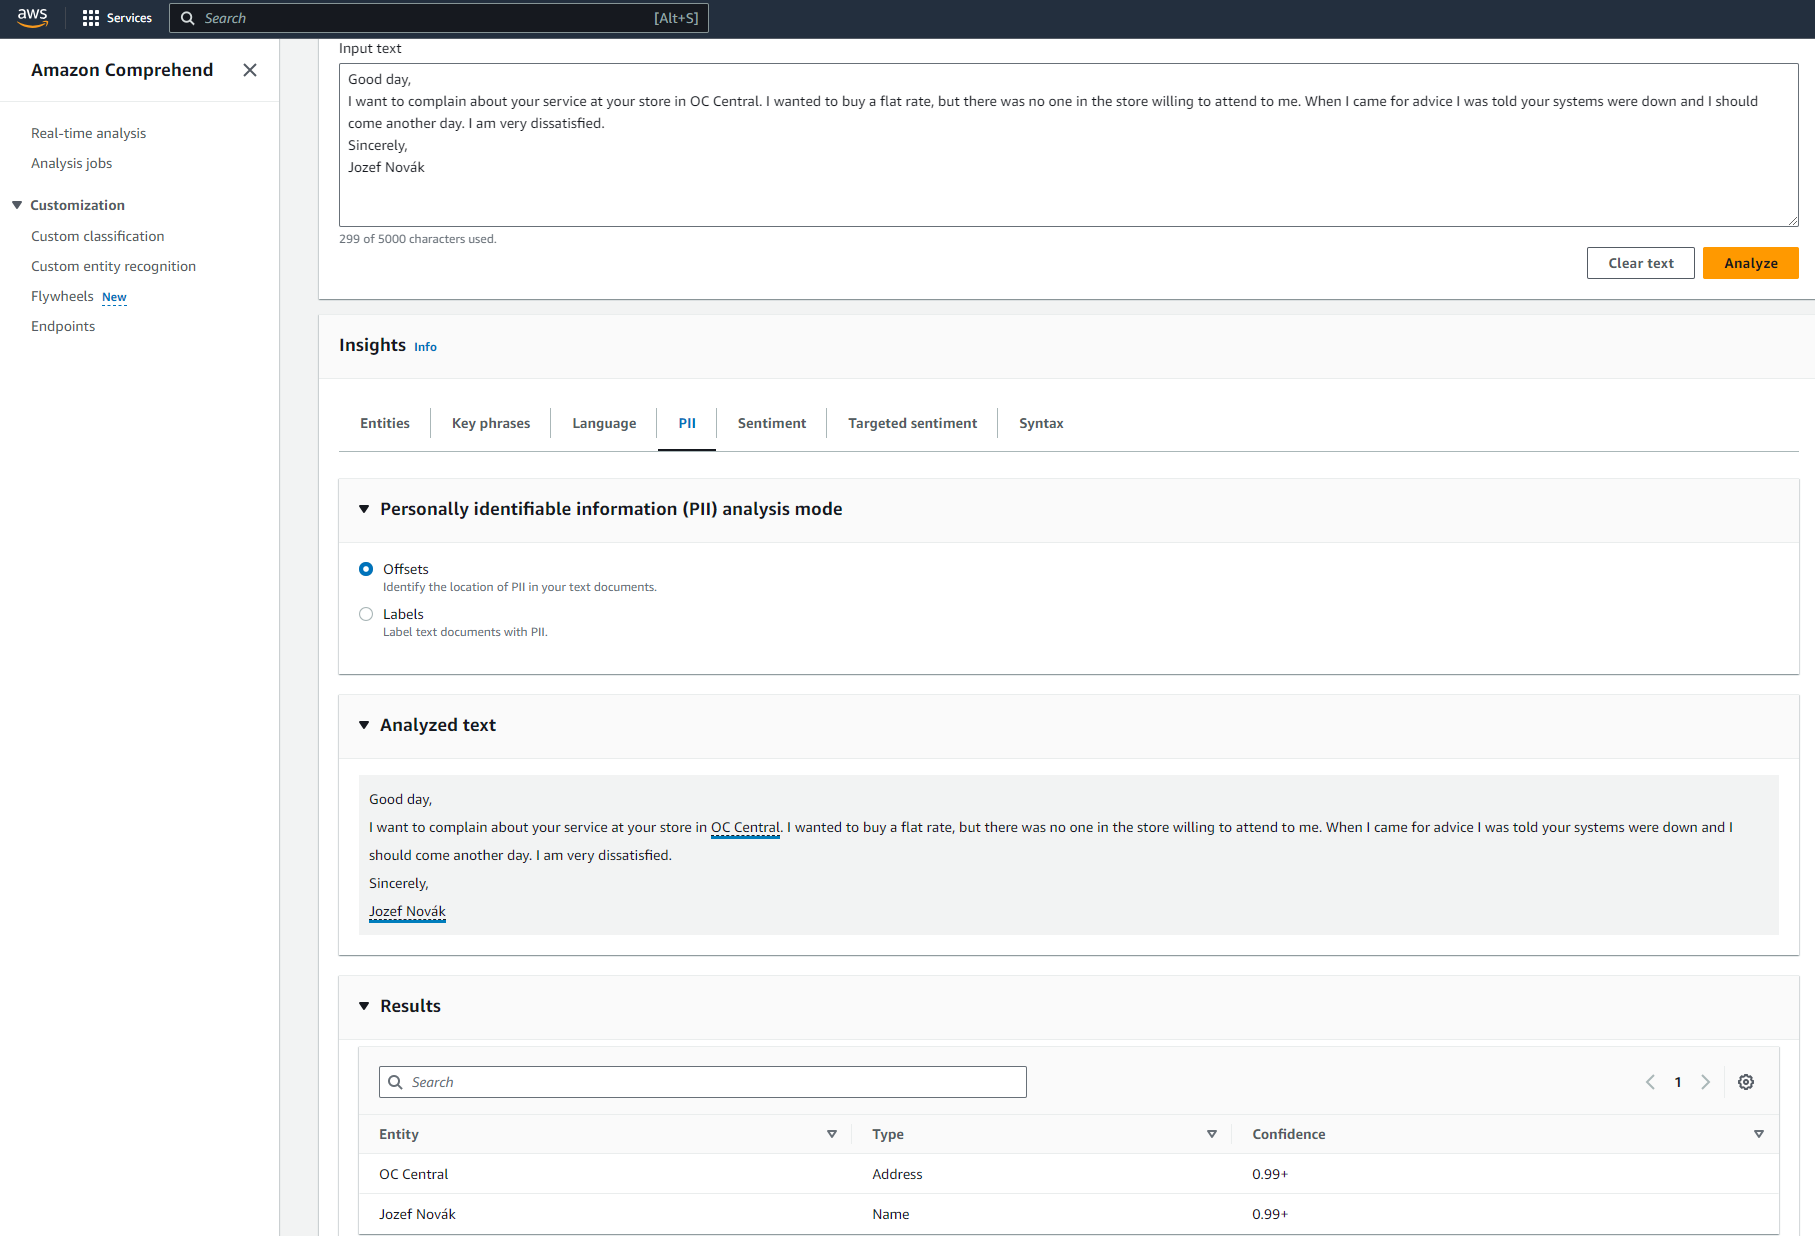Viewport: 1815px width, 1236px height.
Task: Click the highlighted OC Central entity
Action: [x=745, y=828]
